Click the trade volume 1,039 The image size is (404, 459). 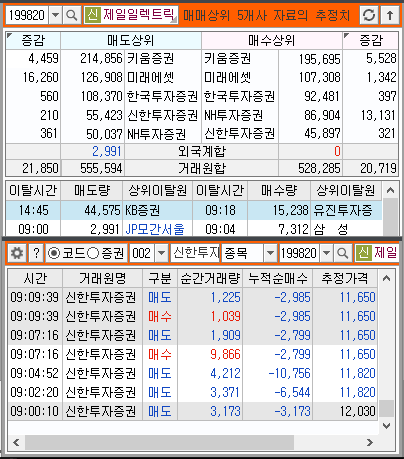tap(225, 316)
